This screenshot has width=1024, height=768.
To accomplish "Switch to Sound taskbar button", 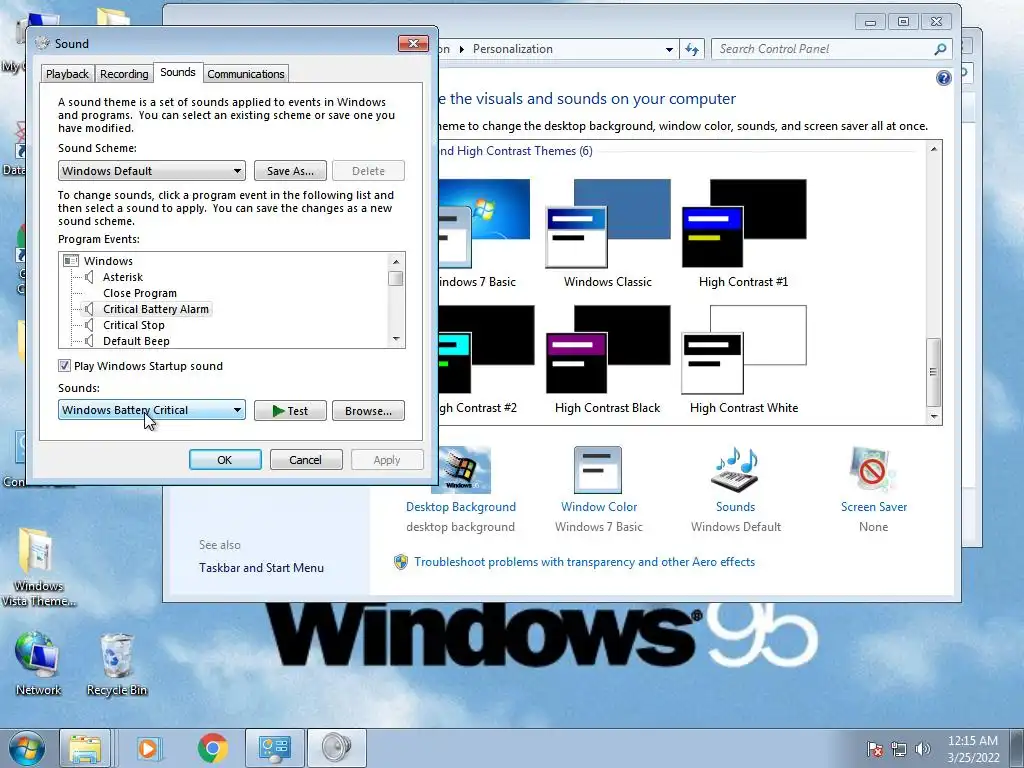I will coord(336,748).
